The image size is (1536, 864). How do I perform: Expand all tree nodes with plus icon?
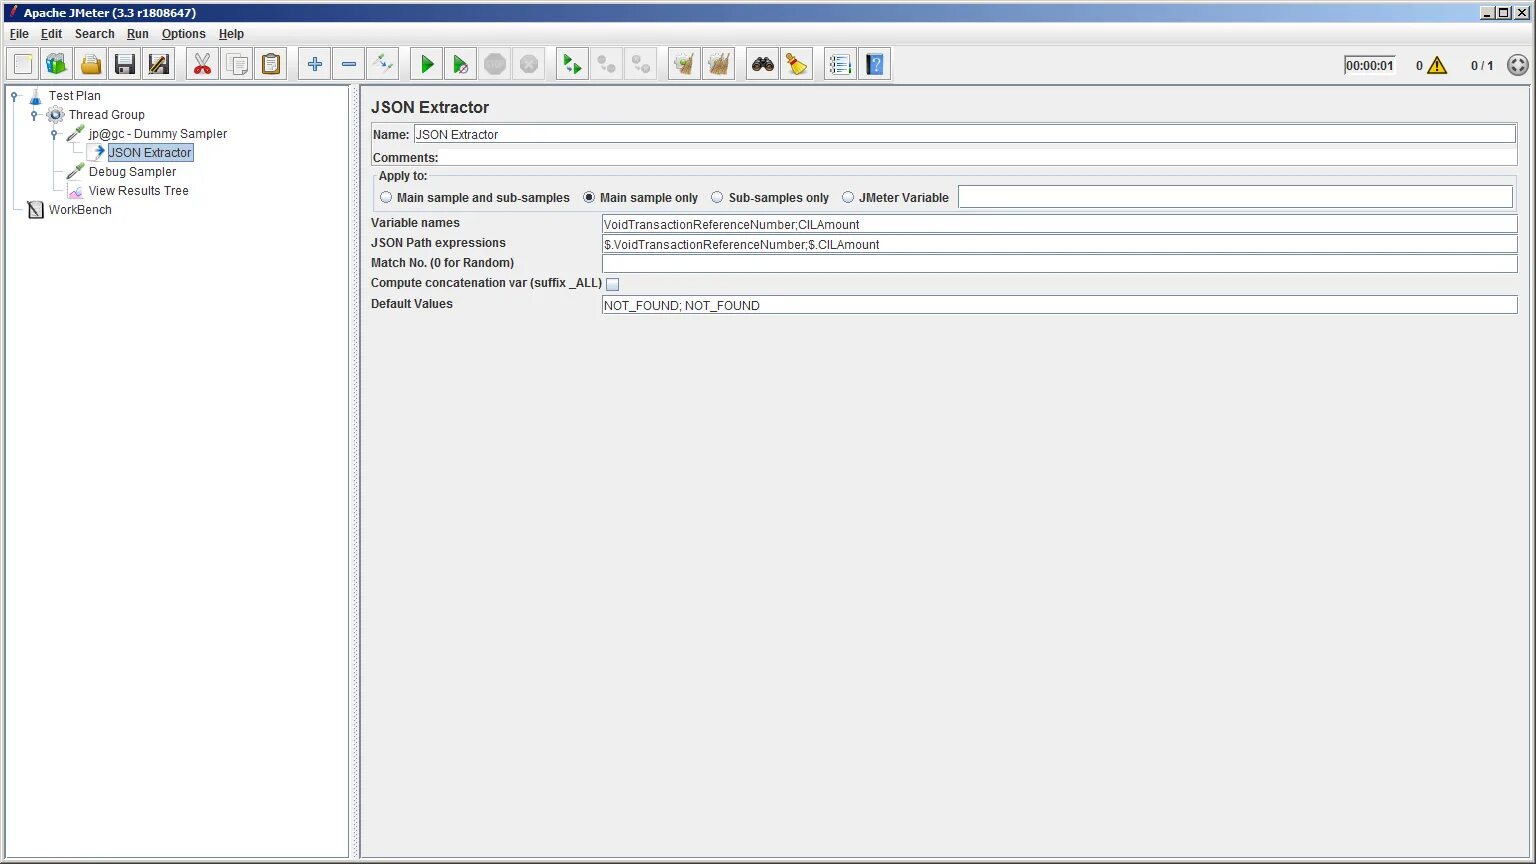coord(315,65)
